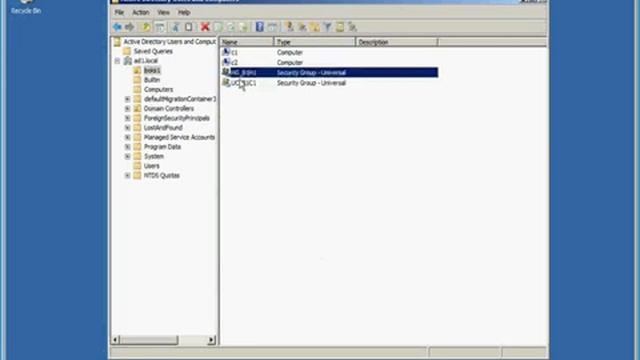The width and height of the screenshot is (640, 360).
Task: Click the Export List toolbar icon
Action: pos(244,27)
